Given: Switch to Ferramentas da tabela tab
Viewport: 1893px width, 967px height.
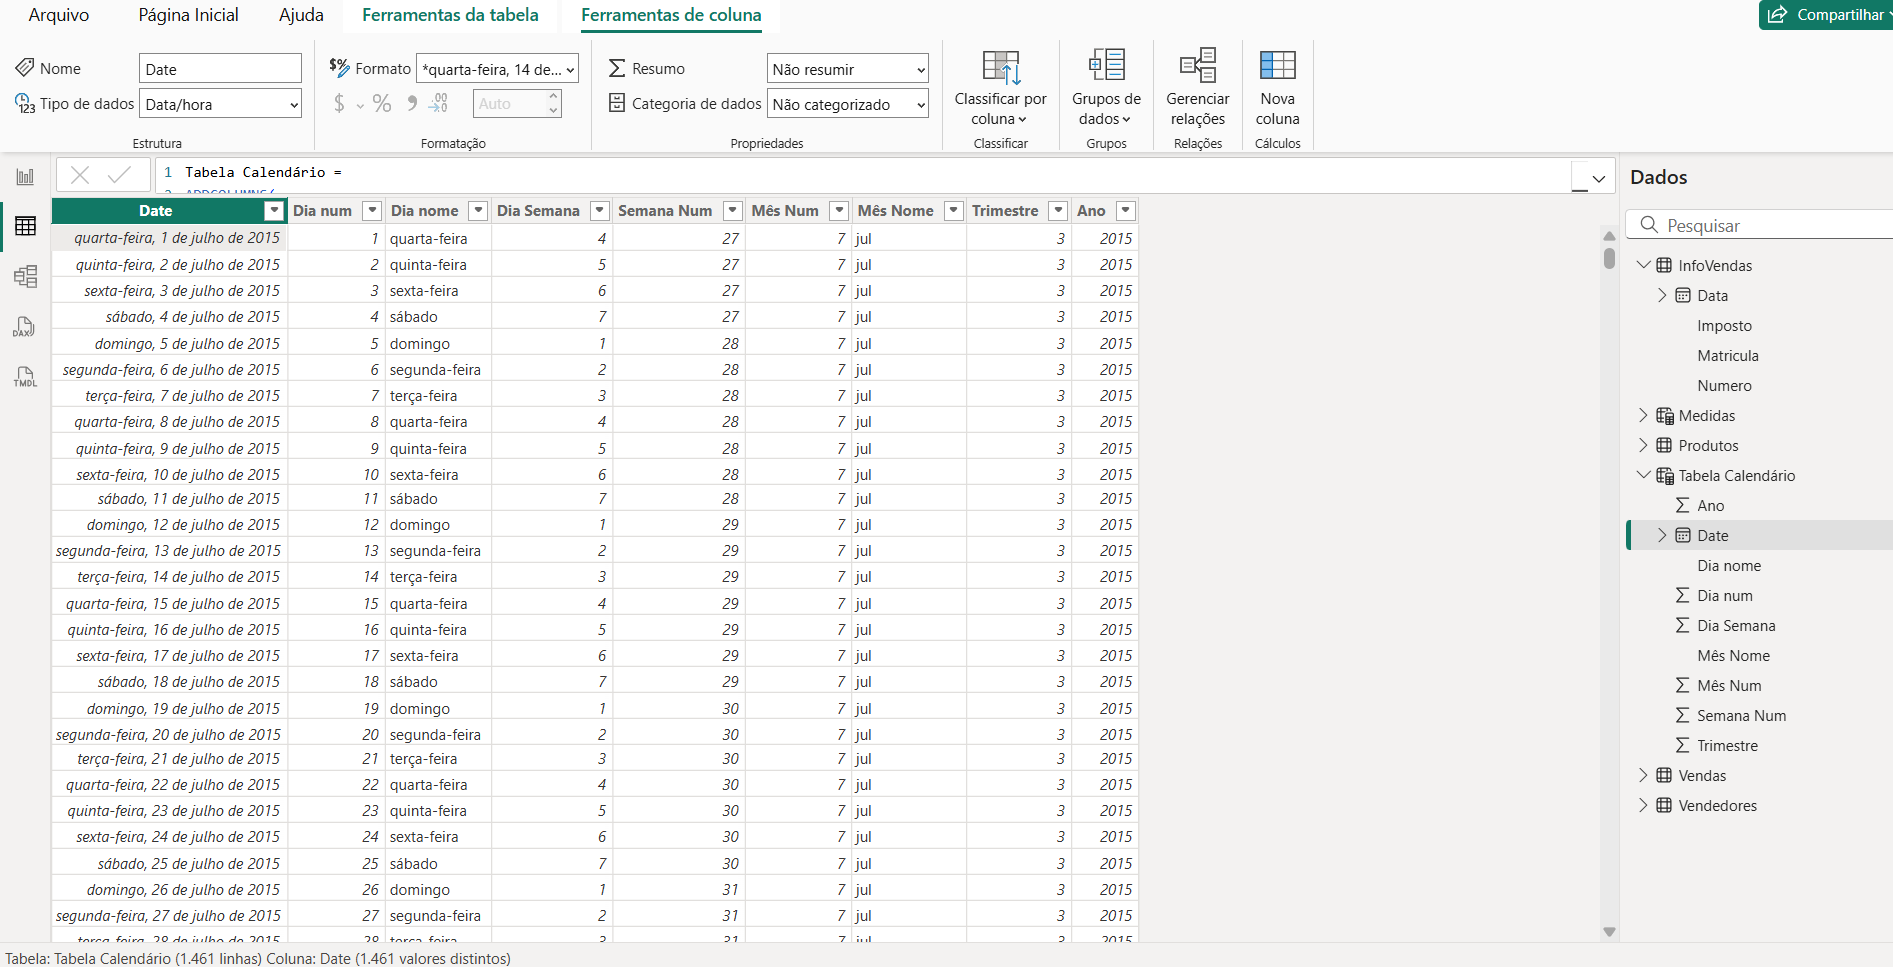Looking at the screenshot, I should click(450, 15).
